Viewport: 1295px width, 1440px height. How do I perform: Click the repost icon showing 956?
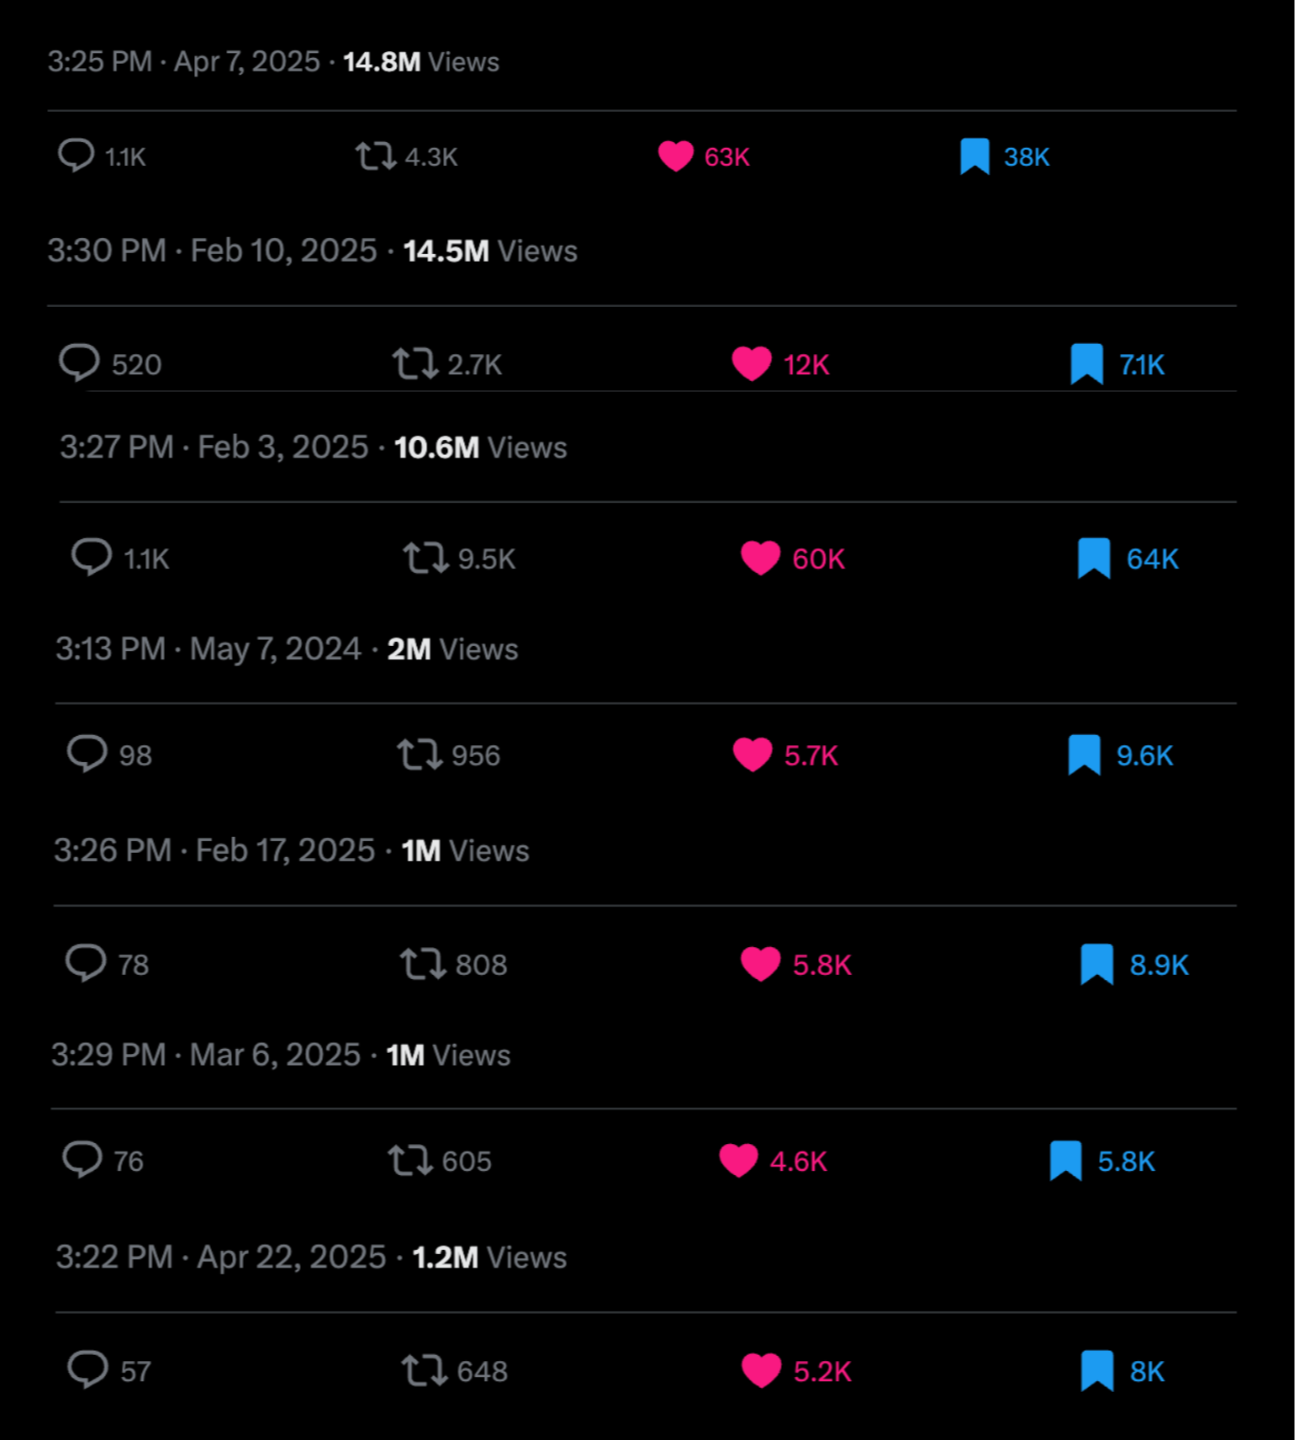click(x=419, y=754)
